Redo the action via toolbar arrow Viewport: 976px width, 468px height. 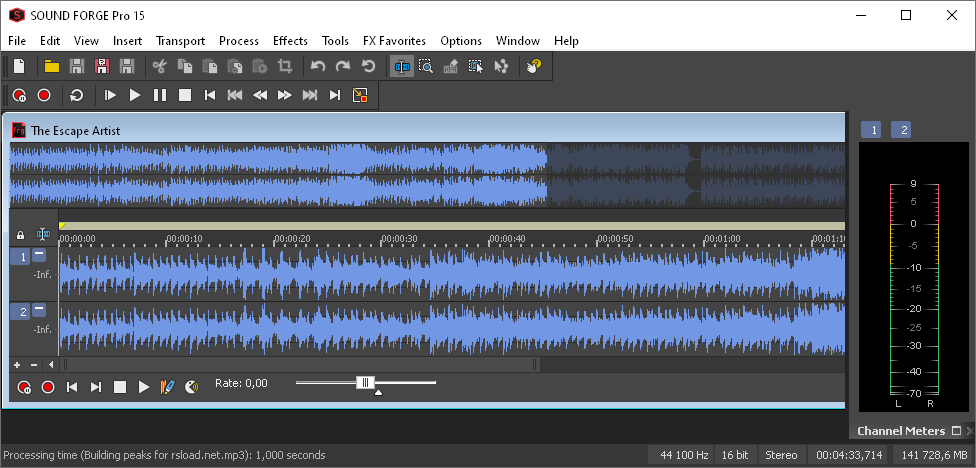[343, 66]
